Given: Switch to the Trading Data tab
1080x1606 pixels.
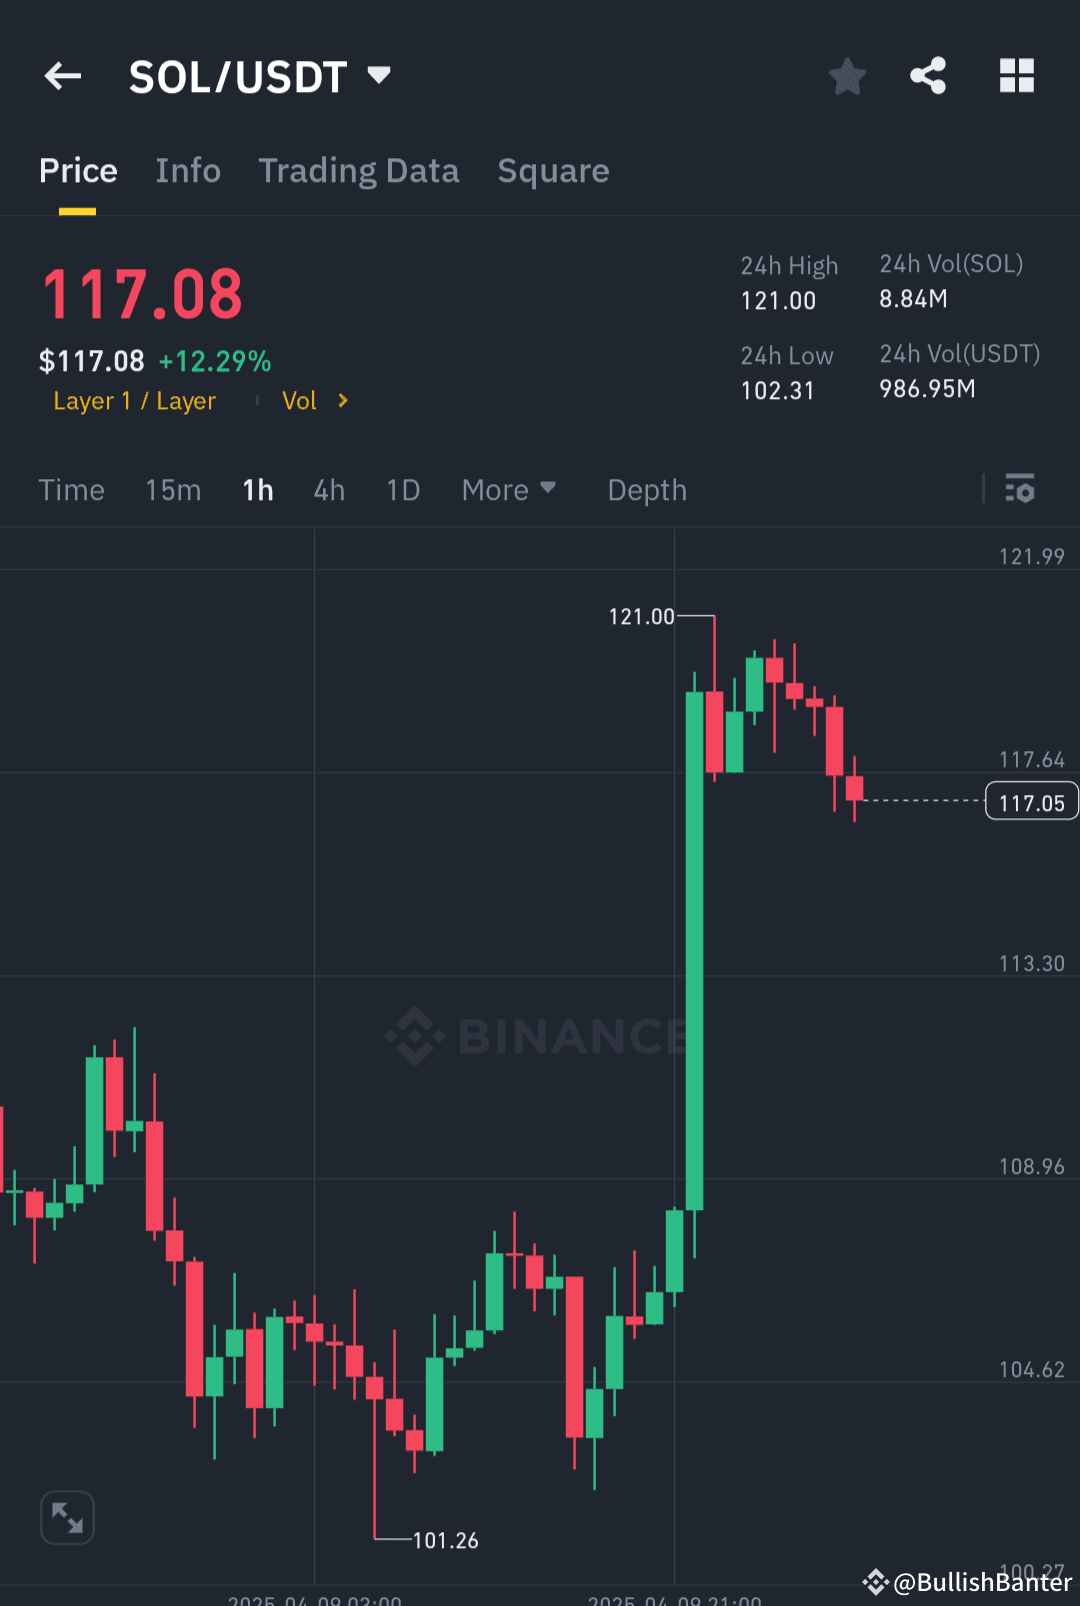Looking at the screenshot, I should coord(358,171).
